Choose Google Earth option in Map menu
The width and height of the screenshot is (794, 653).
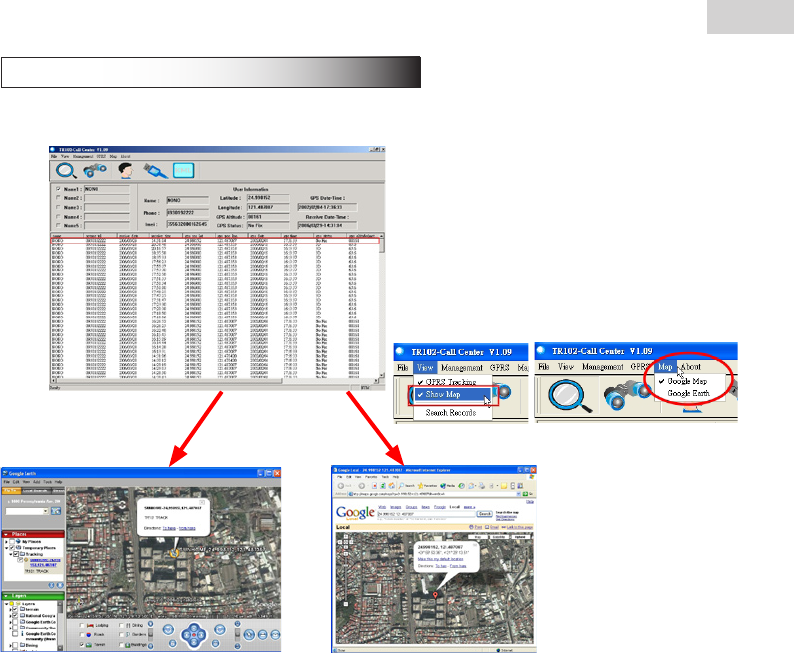click(688, 393)
